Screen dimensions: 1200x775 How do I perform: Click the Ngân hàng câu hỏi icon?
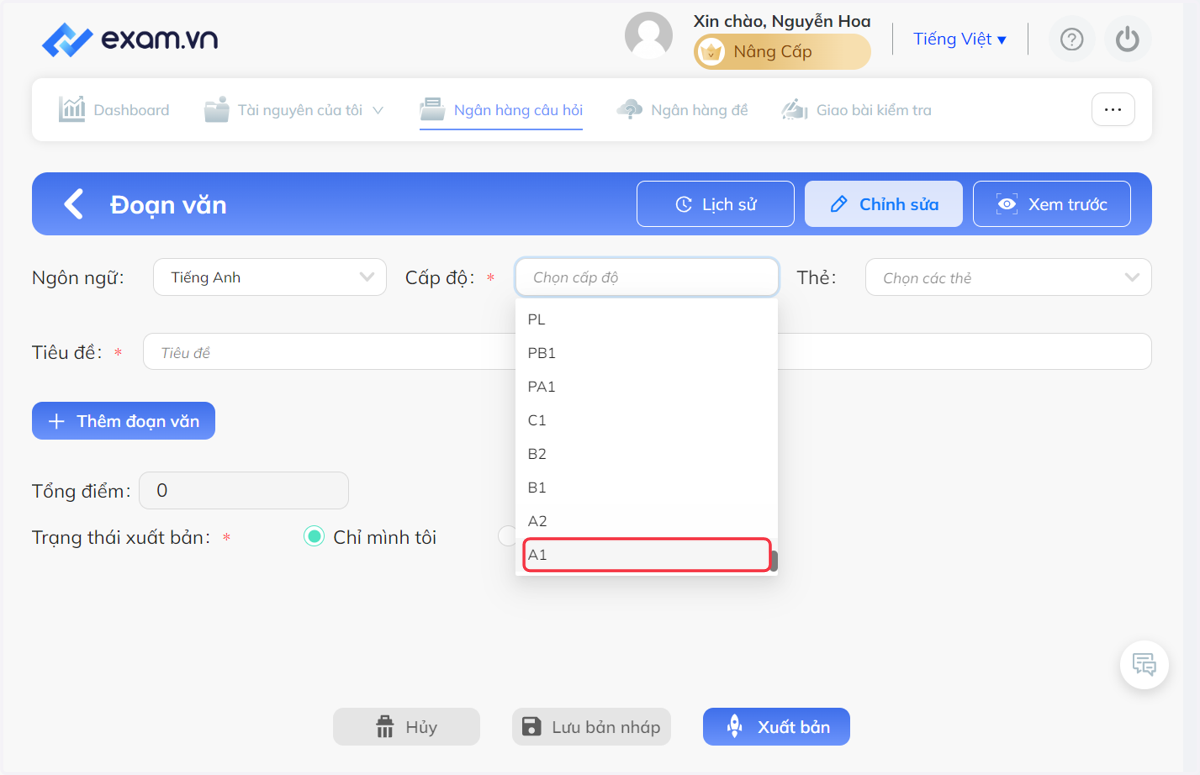click(432, 109)
